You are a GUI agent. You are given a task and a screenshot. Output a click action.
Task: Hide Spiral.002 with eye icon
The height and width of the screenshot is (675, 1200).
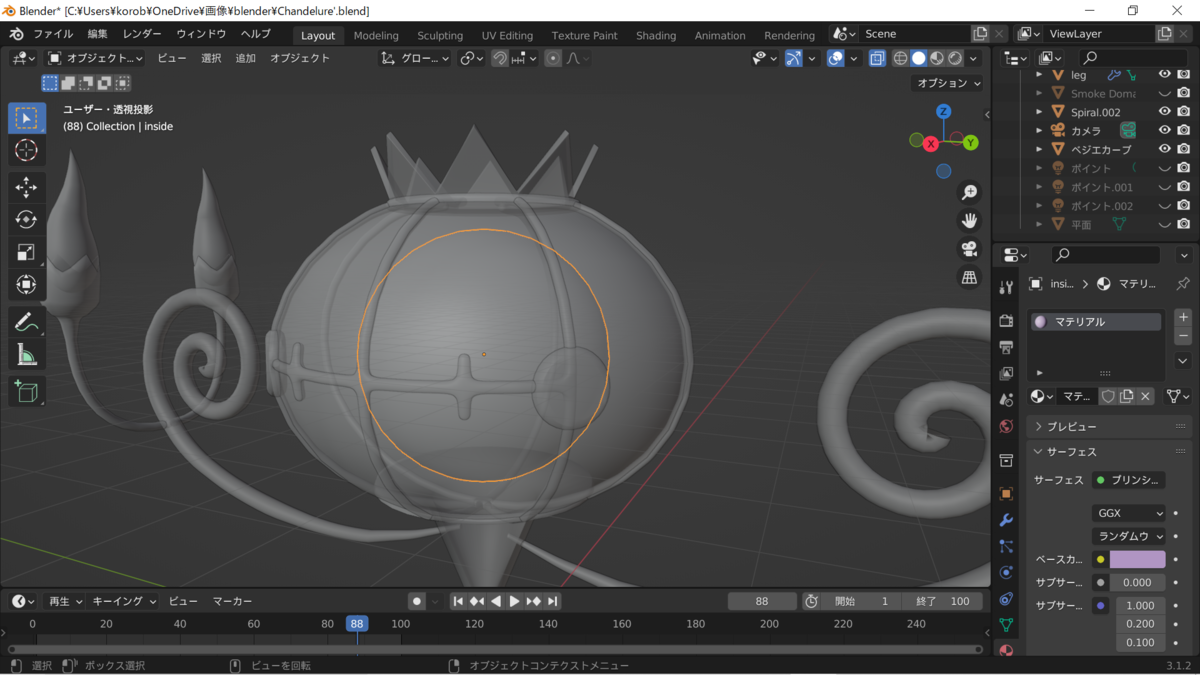[1164, 112]
